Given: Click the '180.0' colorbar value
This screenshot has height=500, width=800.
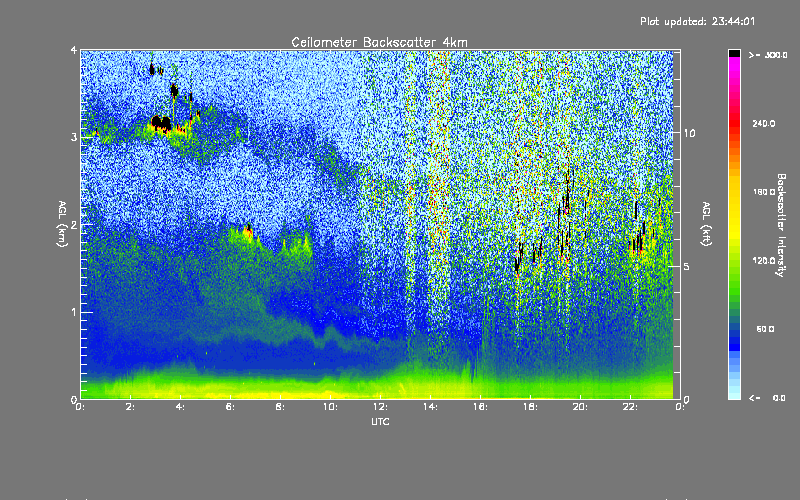Looking at the screenshot, I should [764, 192].
